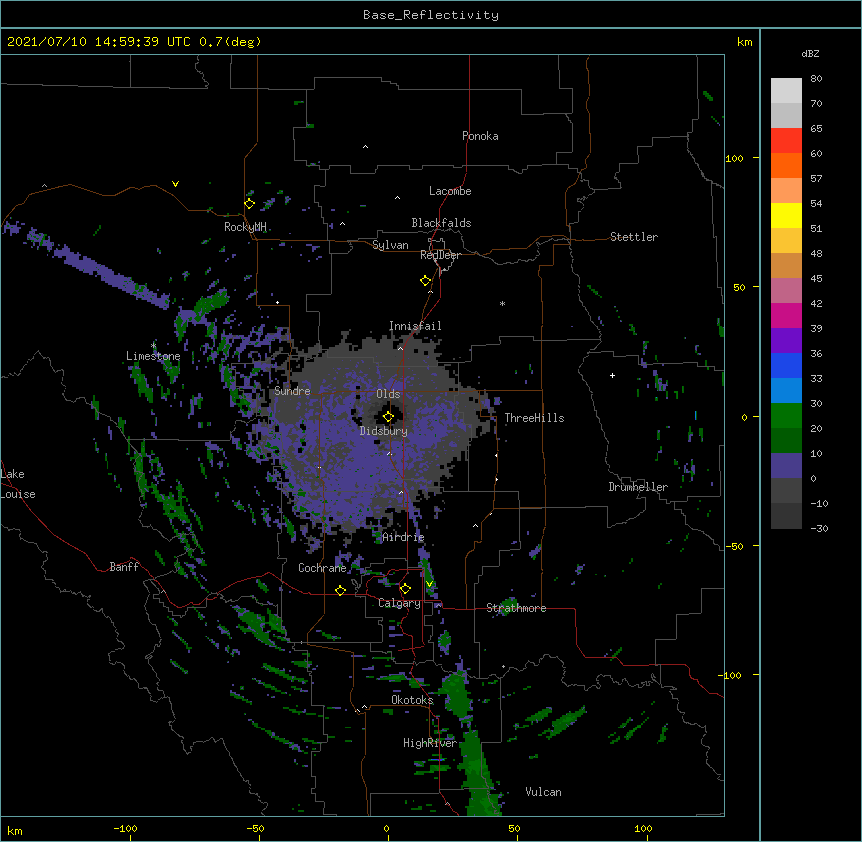
Task: Pick the magenta 42-39 dBZ legend swatch
Action: tap(786, 315)
